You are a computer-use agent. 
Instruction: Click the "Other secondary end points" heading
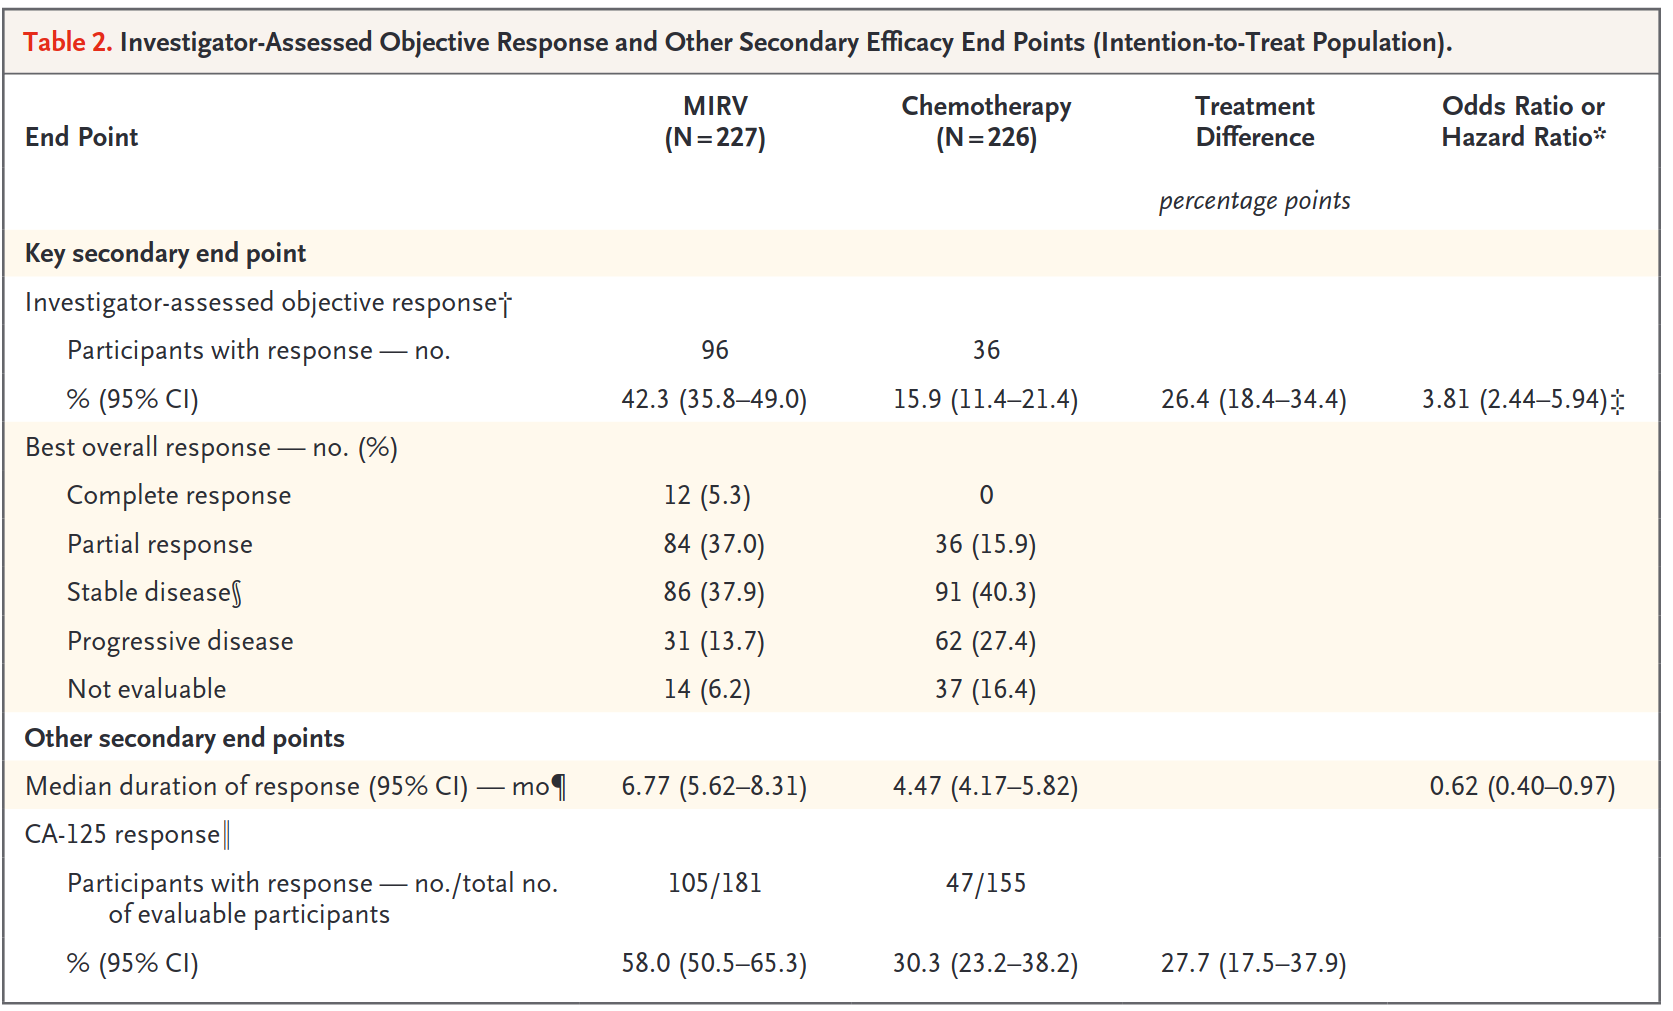[185, 739]
